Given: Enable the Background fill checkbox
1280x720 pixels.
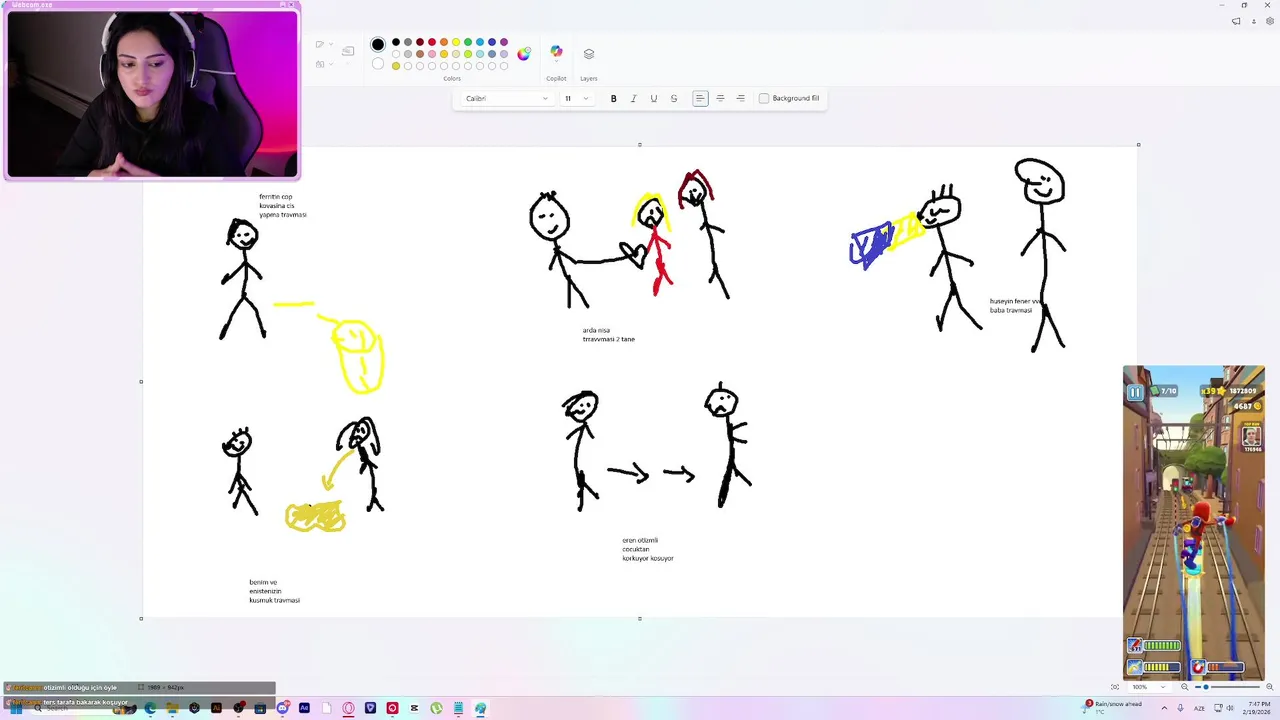Looking at the screenshot, I should (x=764, y=98).
